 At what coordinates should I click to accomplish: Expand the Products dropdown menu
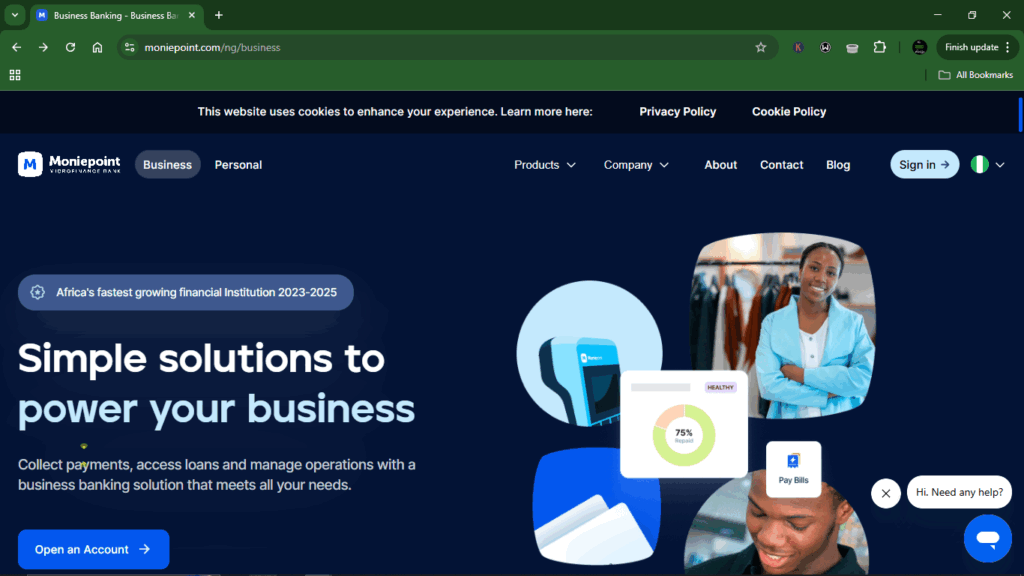pyautogui.click(x=545, y=165)
